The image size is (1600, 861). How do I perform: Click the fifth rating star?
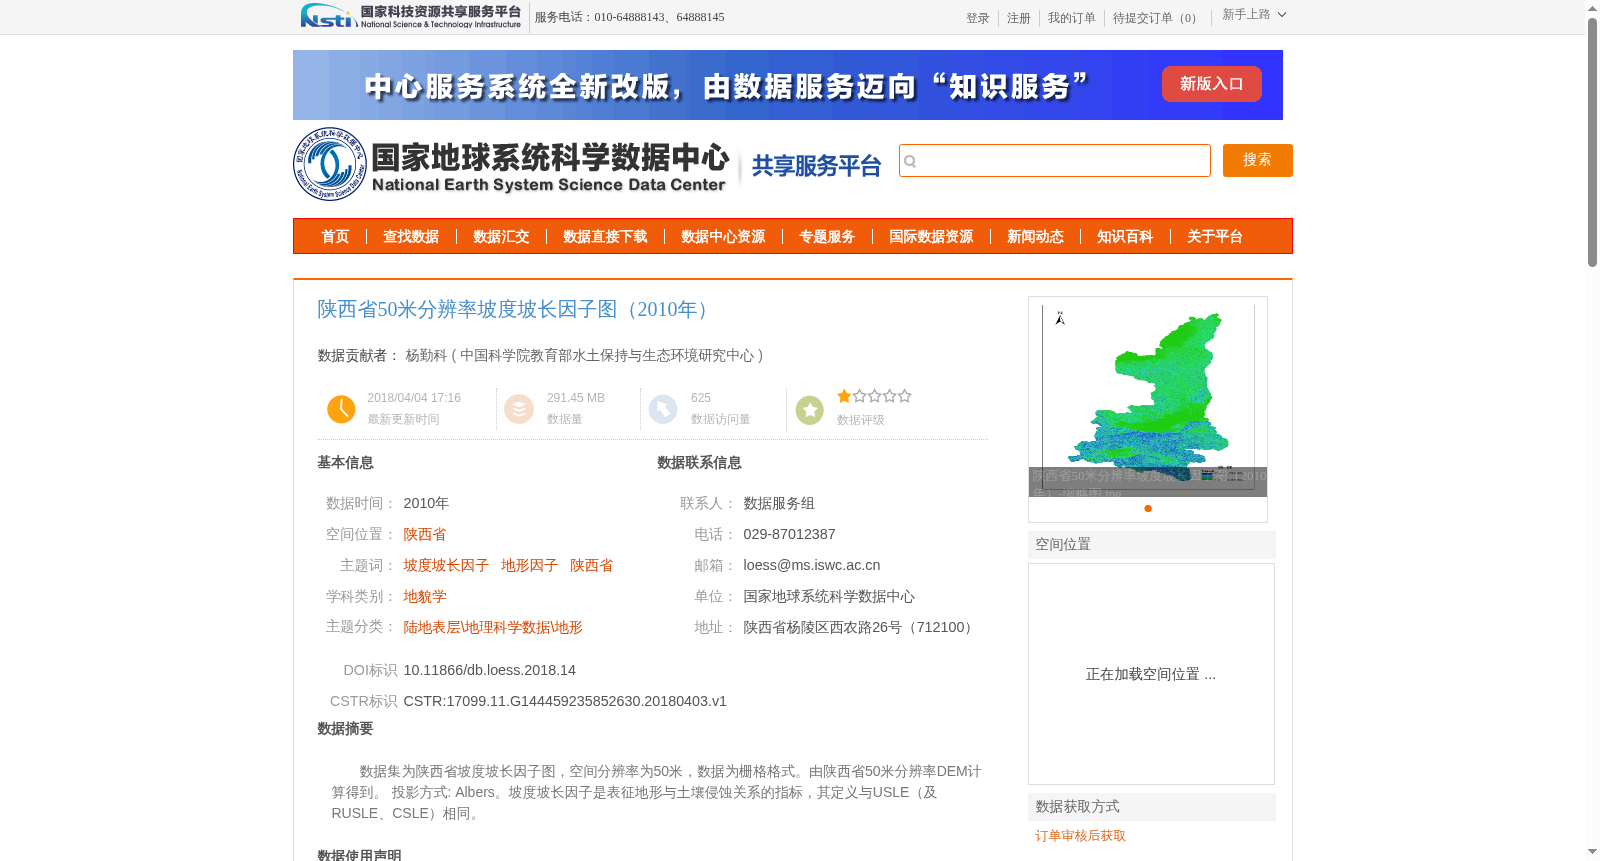point(905,396)
